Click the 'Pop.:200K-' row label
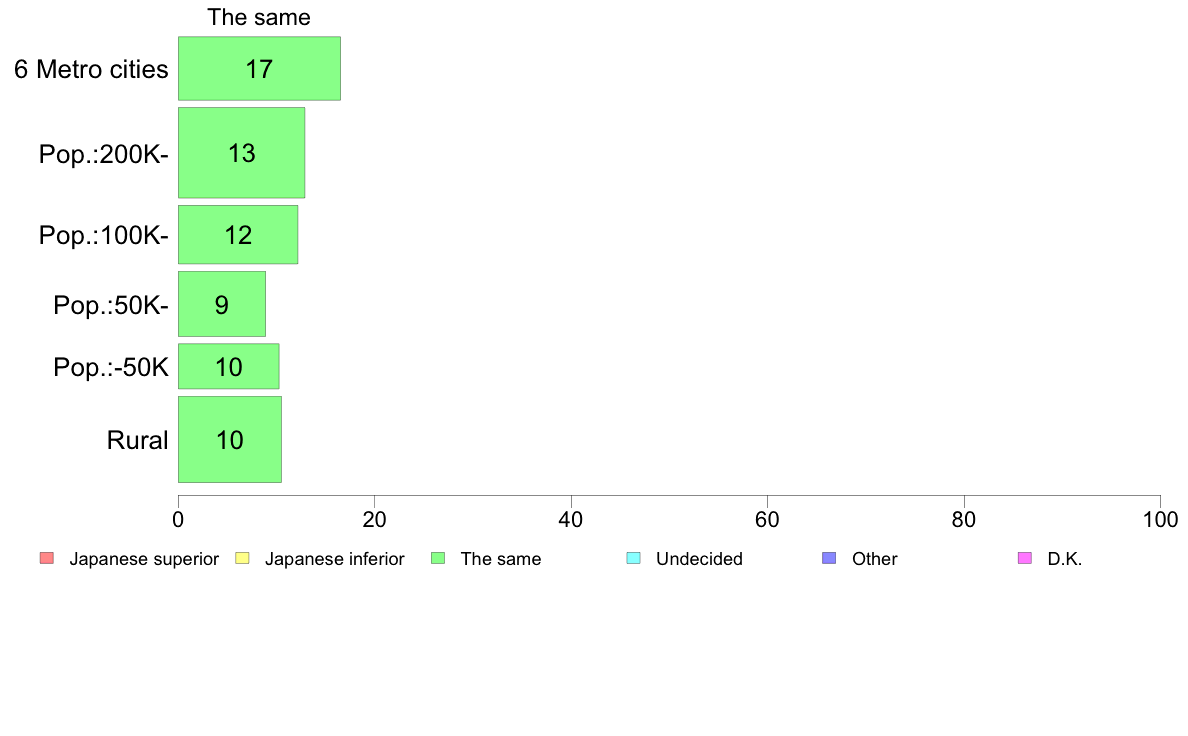This screenshot has height=736, width=1188. pyautogui.click(x=103, y=154)
